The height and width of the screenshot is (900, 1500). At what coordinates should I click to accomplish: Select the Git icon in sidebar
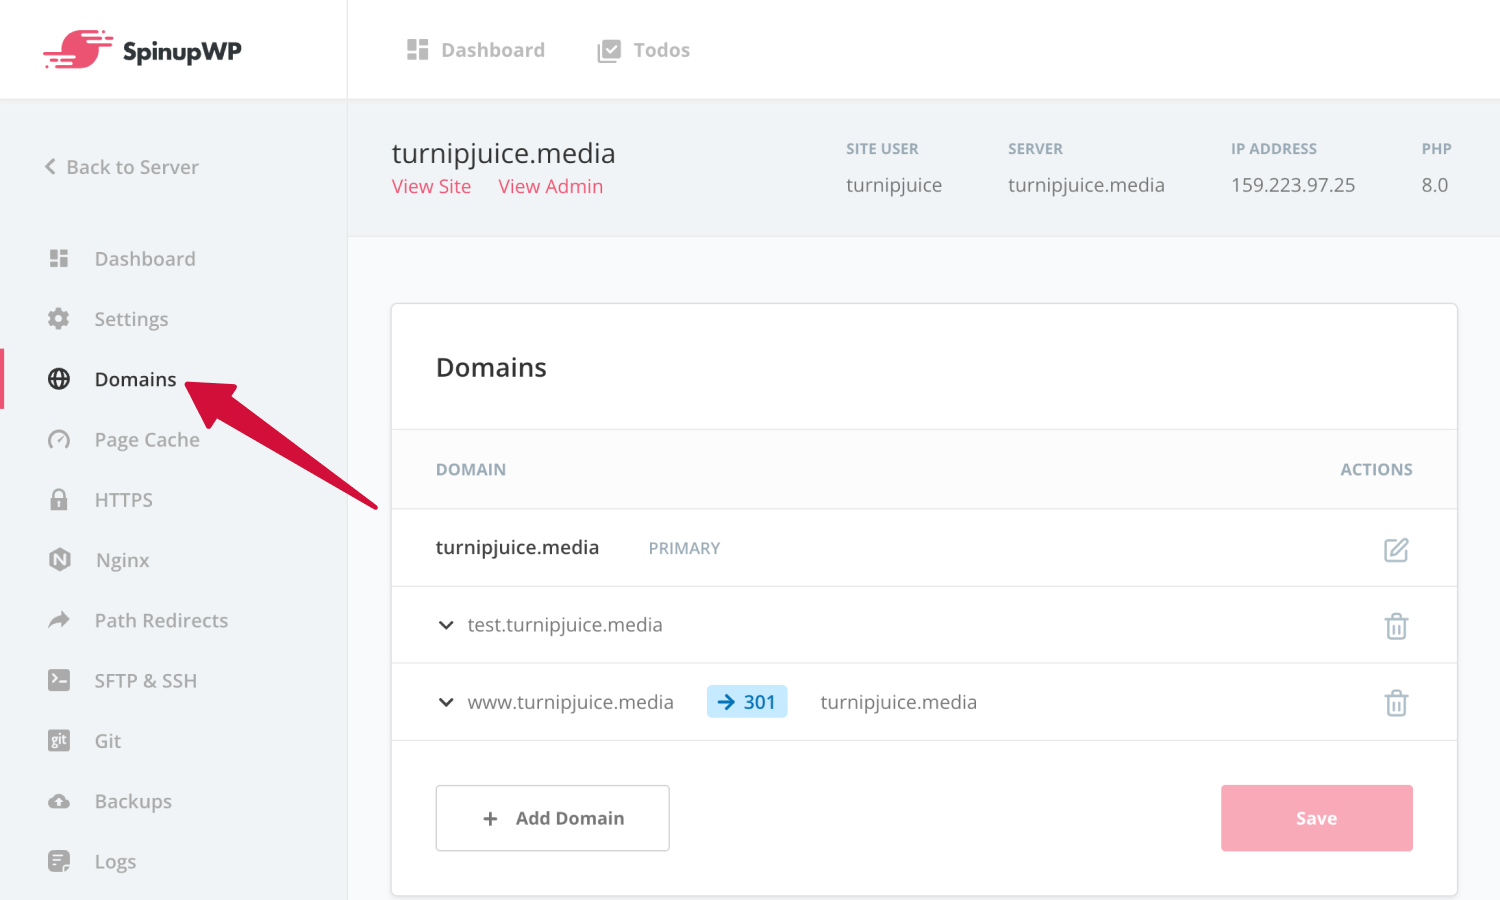pos(59,741)
